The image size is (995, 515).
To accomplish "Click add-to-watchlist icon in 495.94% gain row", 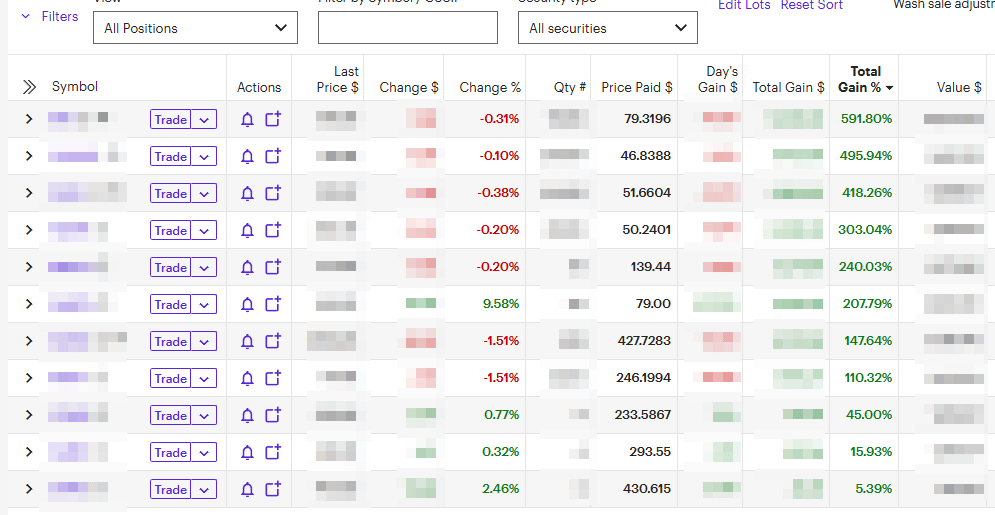I will 273,157.
